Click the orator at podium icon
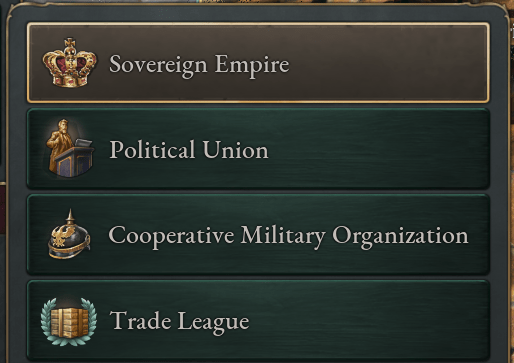Viewport: 514px width, 363px height. 70,147
